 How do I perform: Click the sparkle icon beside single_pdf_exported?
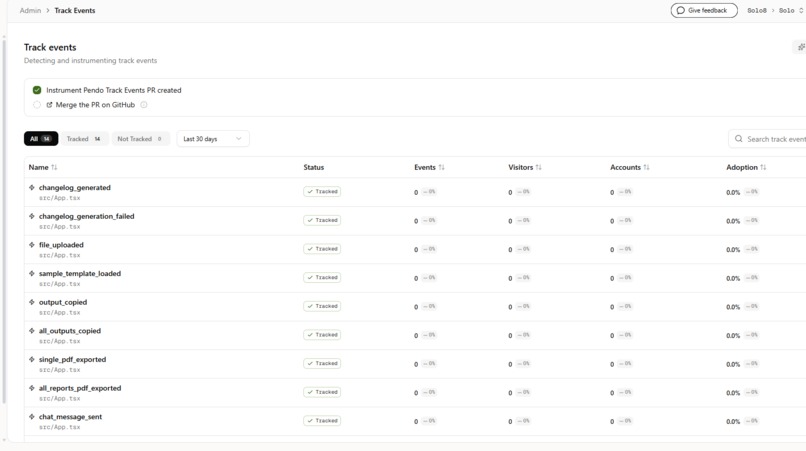(32, 359)
